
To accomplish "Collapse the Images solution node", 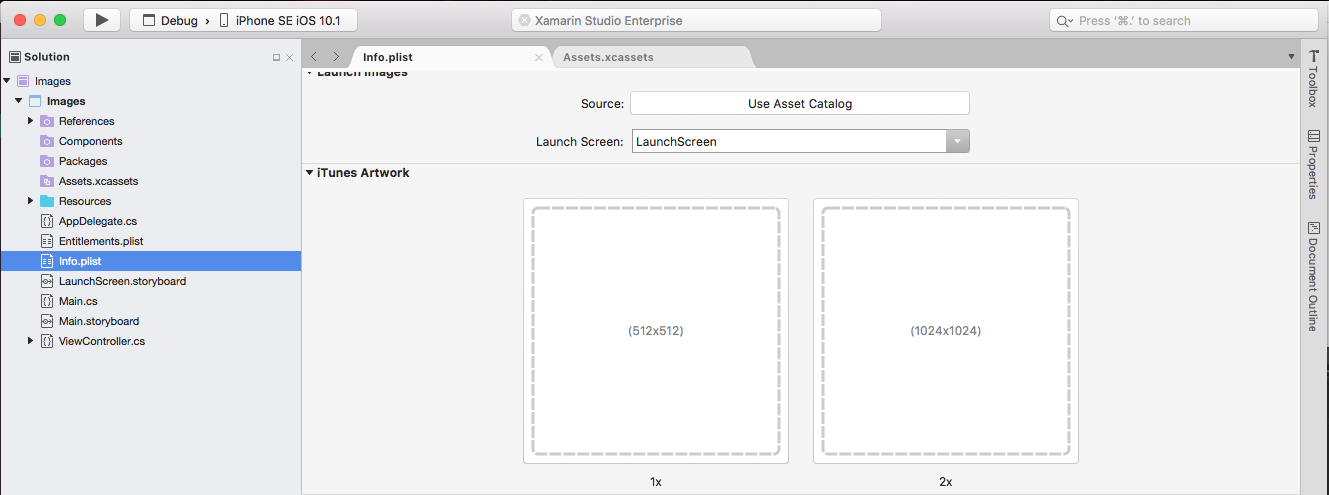I will (x=7, y=81).
